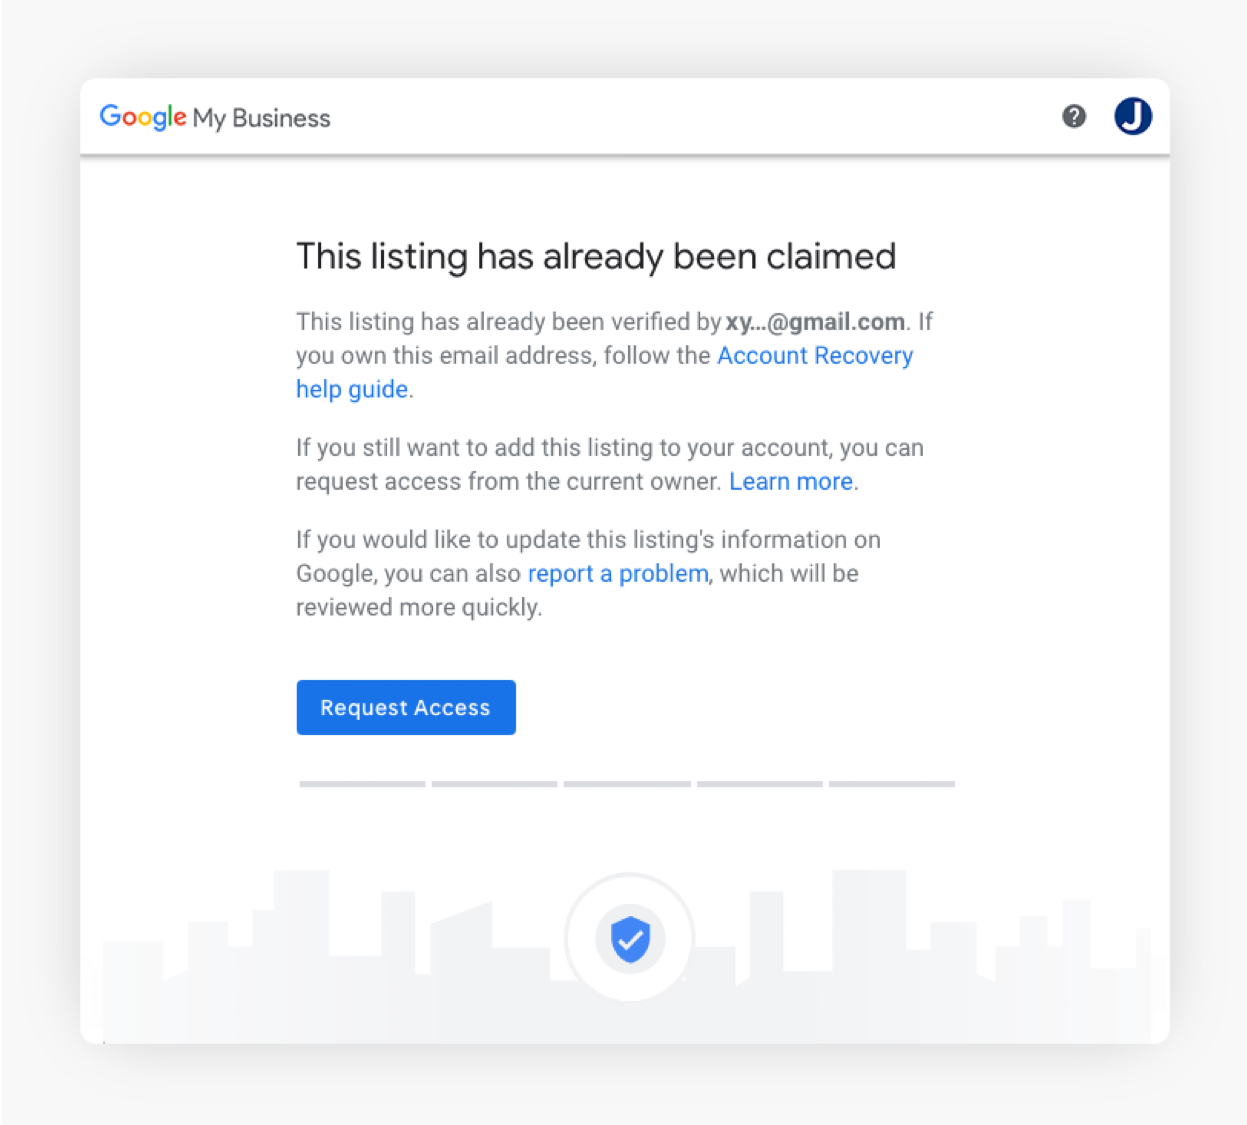
Task: Click the third progress step segment
Action: (627, 784)
